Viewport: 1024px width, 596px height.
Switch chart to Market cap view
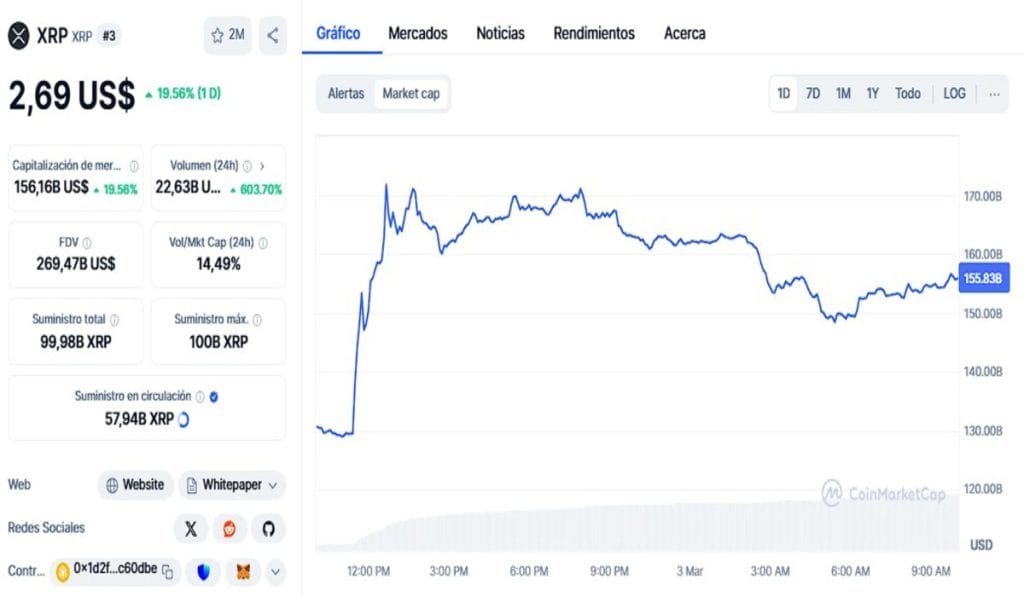411,94
